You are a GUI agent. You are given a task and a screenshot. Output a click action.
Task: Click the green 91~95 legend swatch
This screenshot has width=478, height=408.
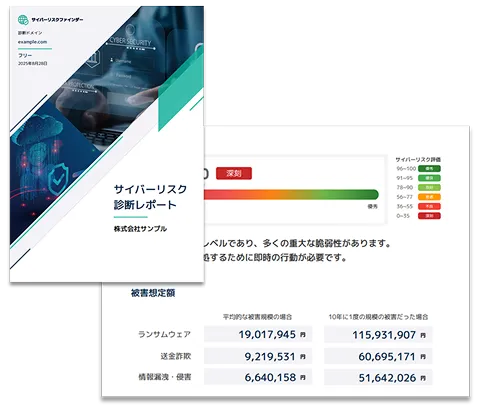point(429,178)
